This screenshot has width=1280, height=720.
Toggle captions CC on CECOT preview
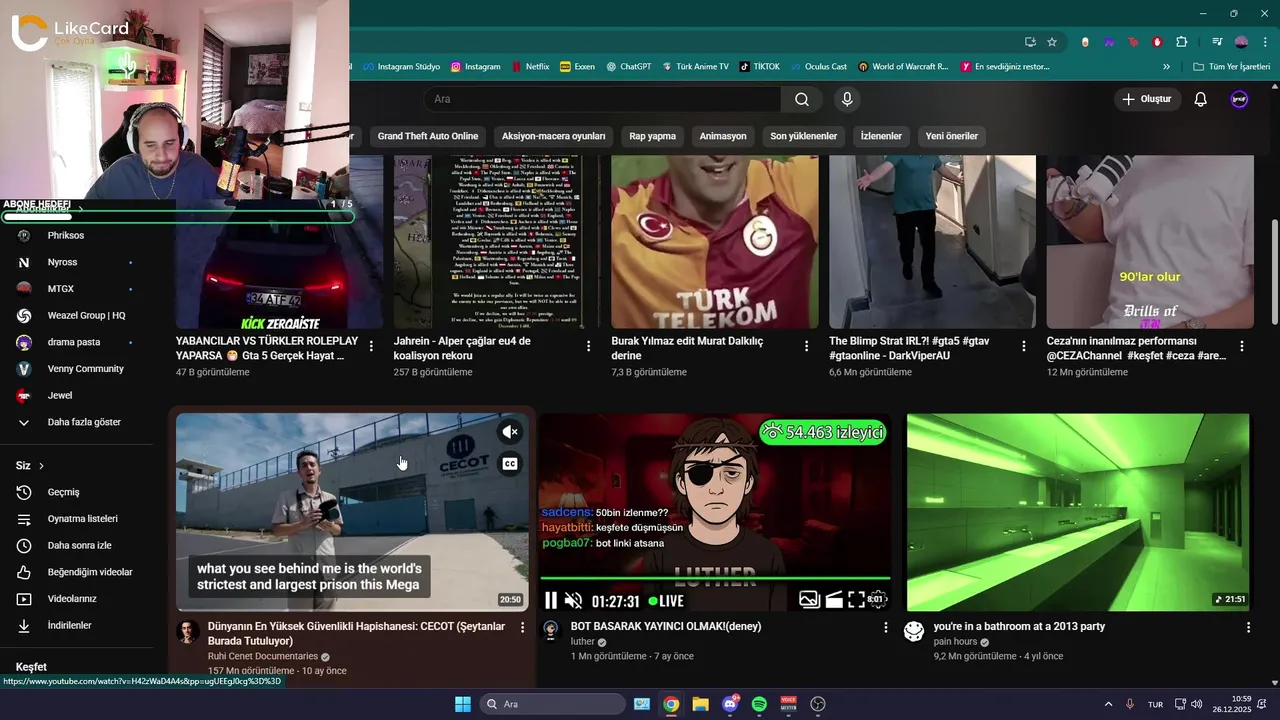coord(510,464)
